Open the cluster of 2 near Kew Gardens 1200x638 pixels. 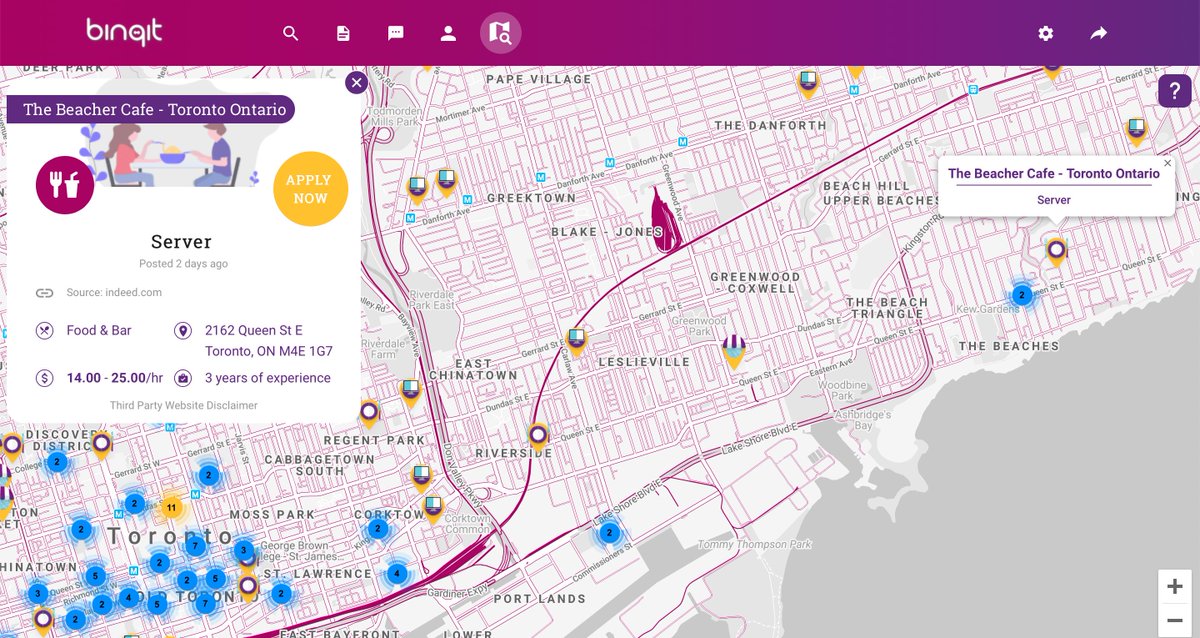pyautogui.click(x=1021, y=295)
